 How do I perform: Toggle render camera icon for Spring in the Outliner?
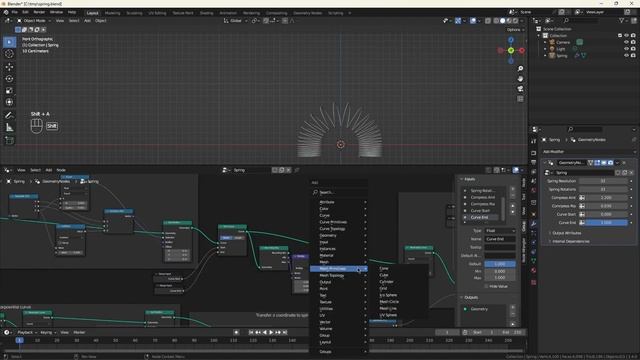(x=633, y=56)
